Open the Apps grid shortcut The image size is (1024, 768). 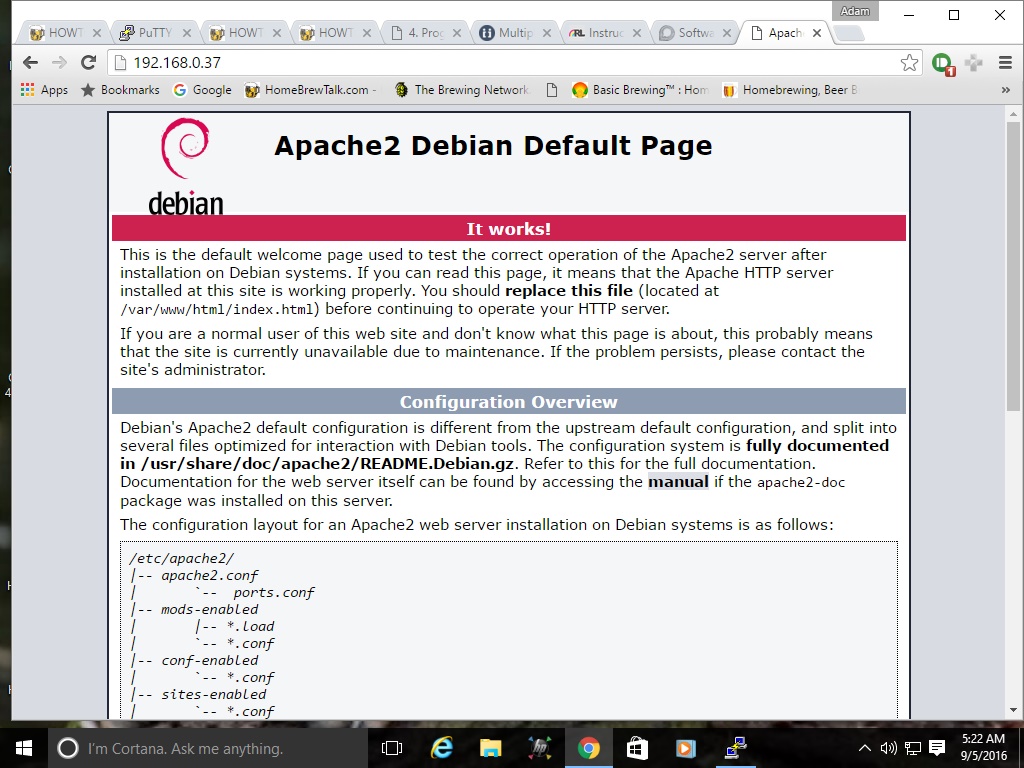coord(44,90)
